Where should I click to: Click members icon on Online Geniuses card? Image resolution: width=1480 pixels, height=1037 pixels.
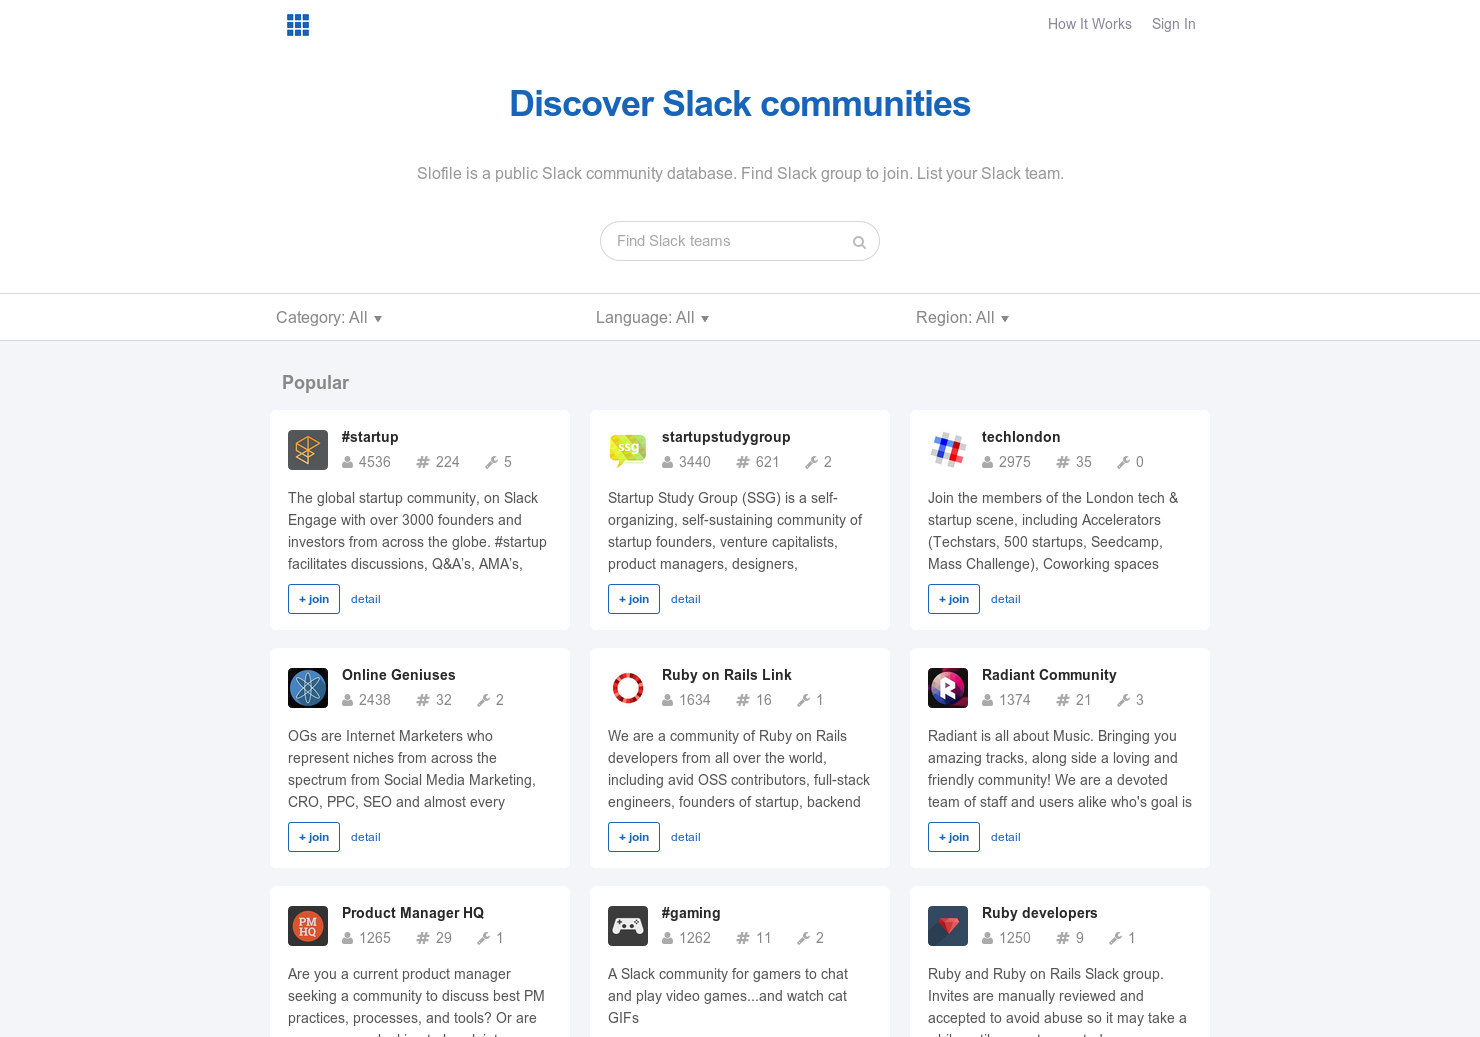click(348, 700)
